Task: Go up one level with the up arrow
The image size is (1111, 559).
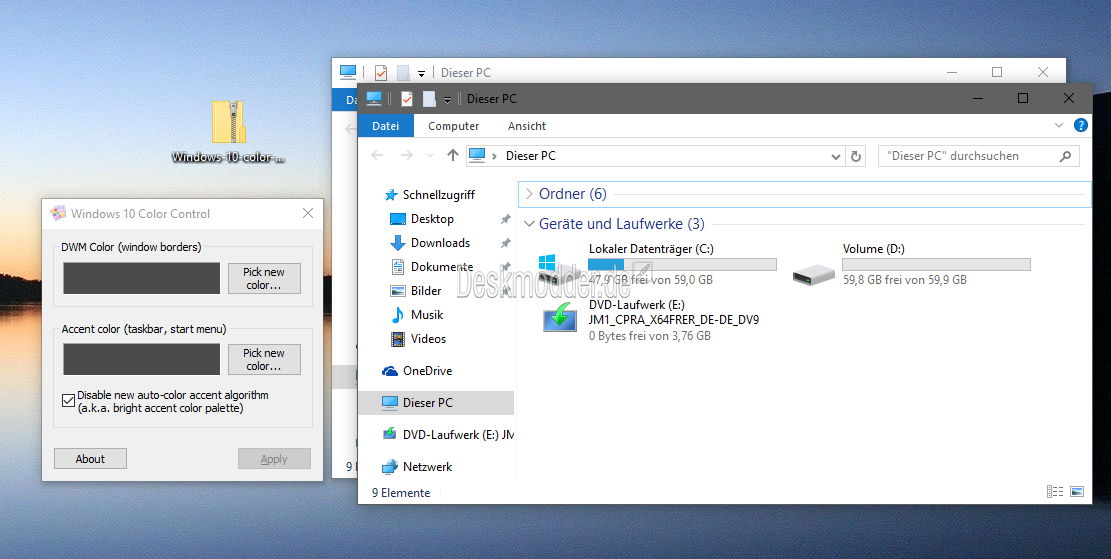Action: [453, 156]
